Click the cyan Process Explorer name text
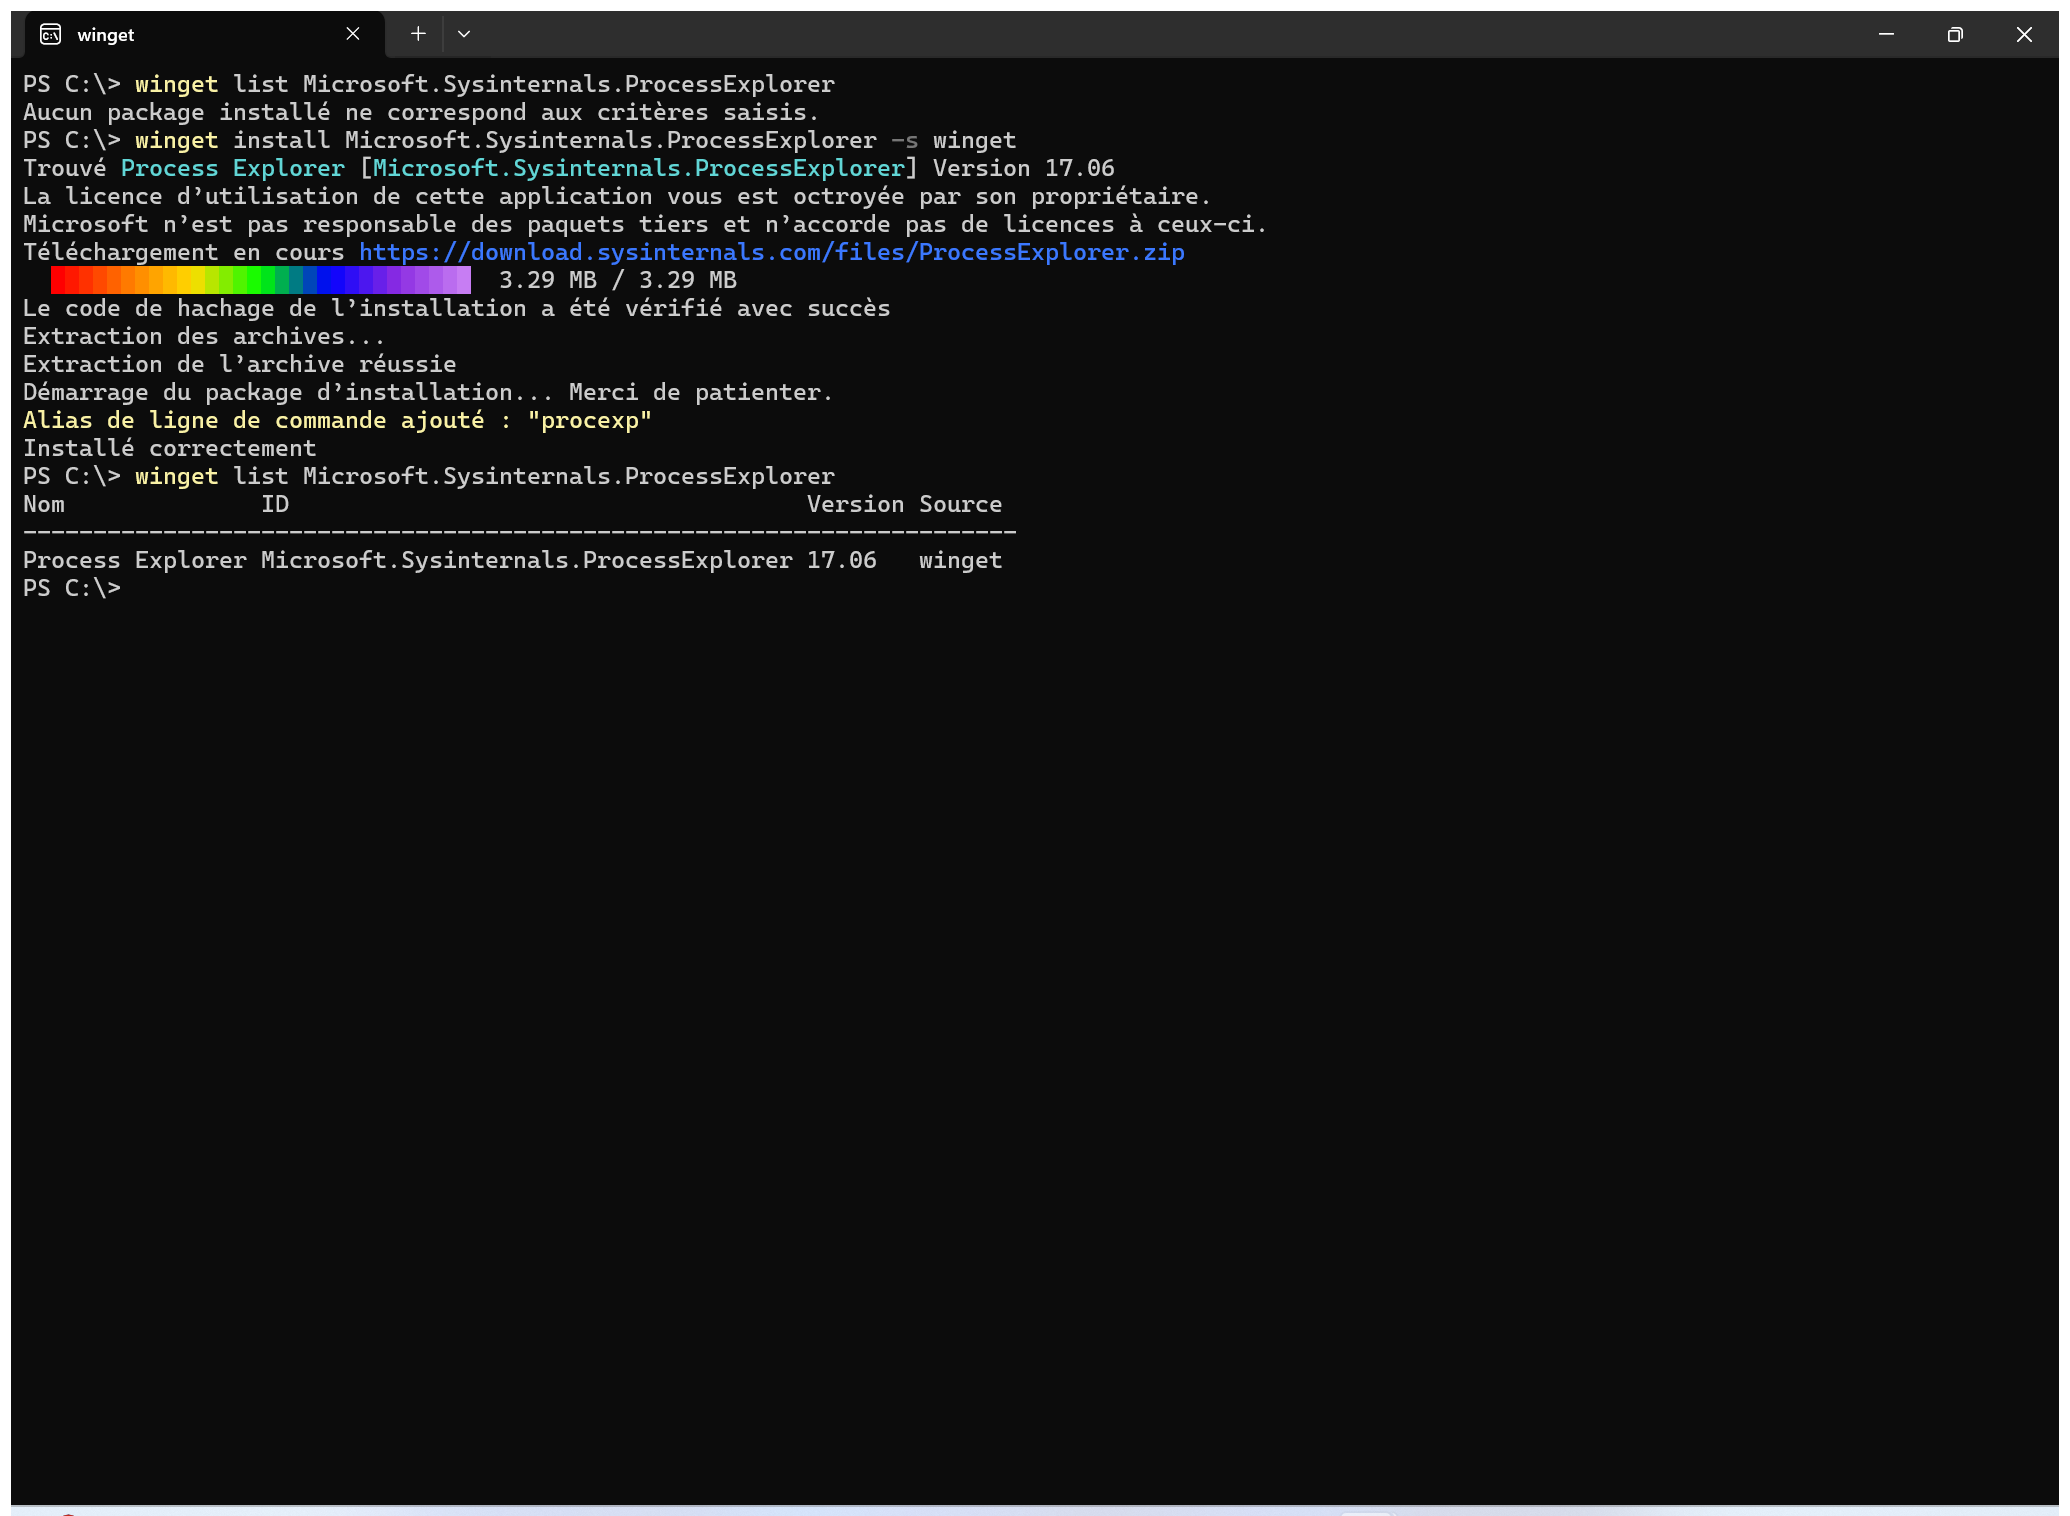Viewport: 2070px width, 1516px height. pyautogui.click(x=232, y=168)
